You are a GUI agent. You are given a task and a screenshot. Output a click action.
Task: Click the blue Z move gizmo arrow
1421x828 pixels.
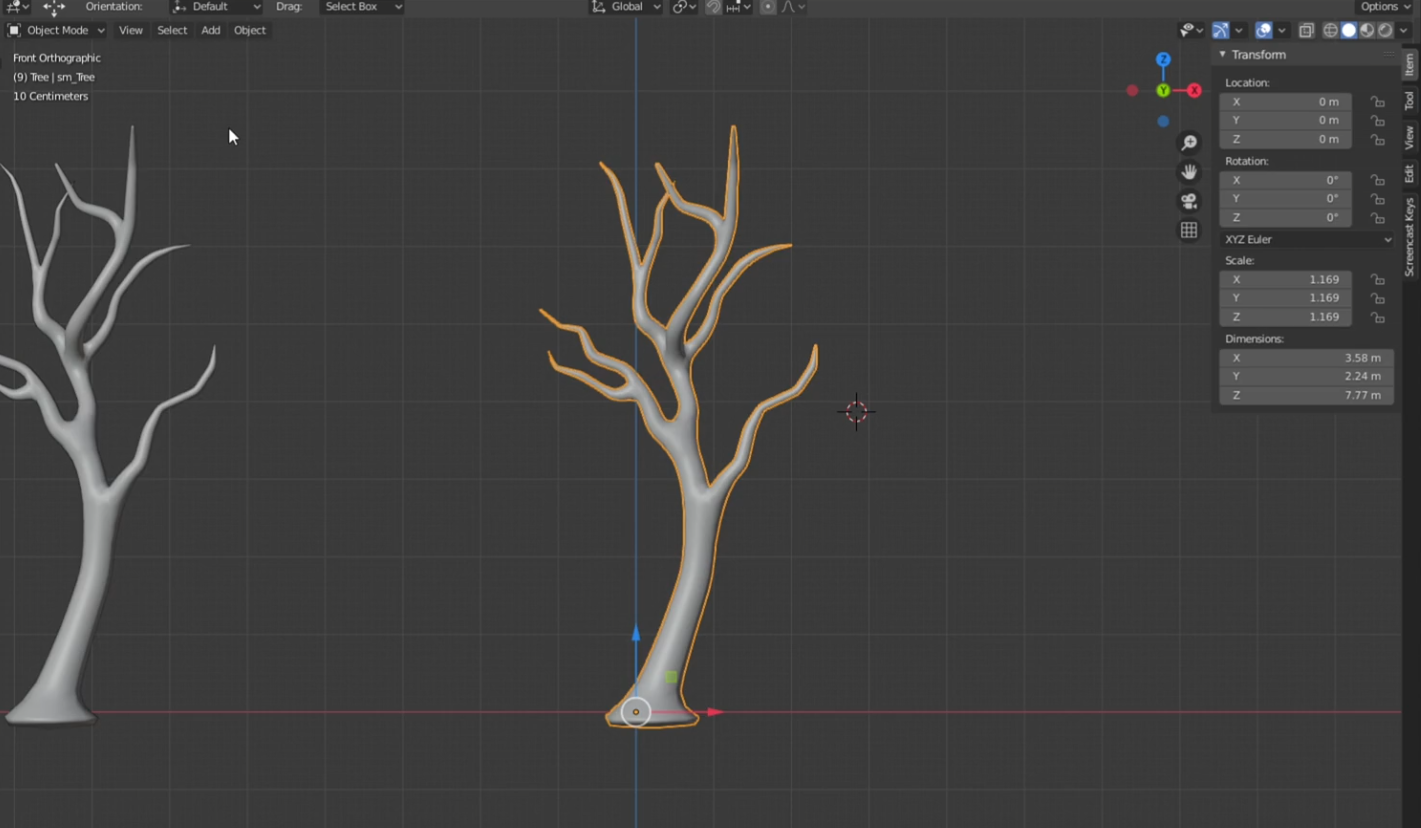(x=636, y=634)
